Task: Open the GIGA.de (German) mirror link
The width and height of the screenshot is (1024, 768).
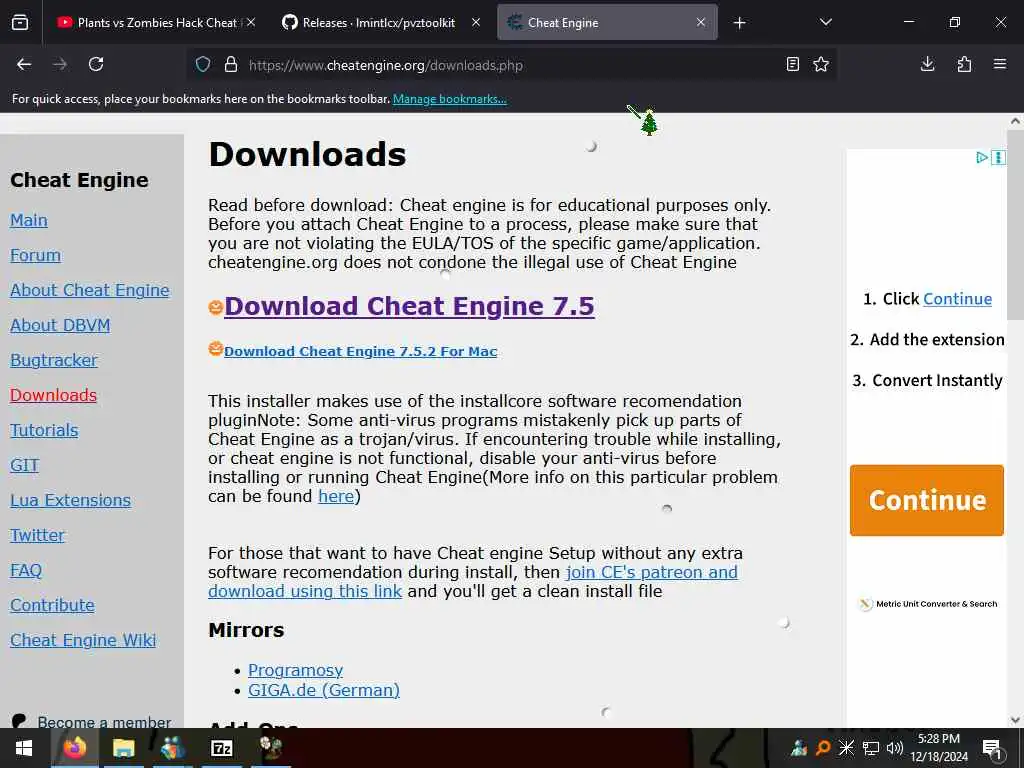Action: pos(324,690)
